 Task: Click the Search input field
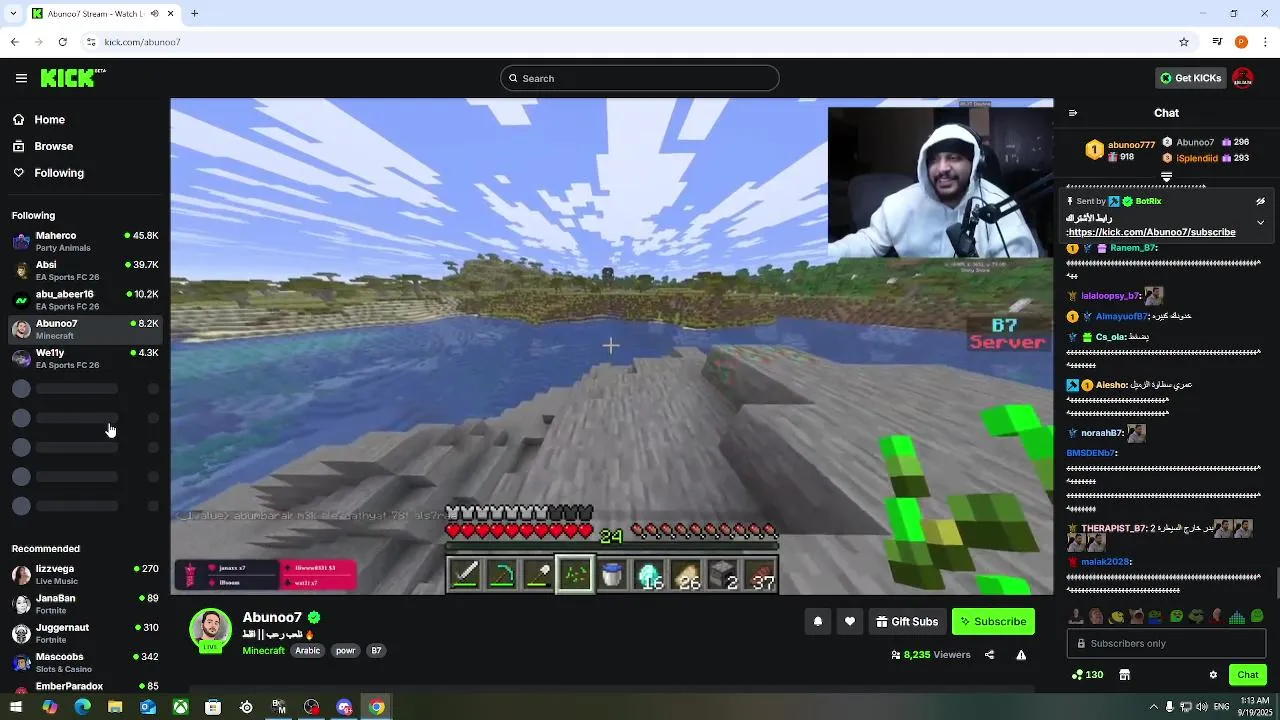[x=640, y=78]
